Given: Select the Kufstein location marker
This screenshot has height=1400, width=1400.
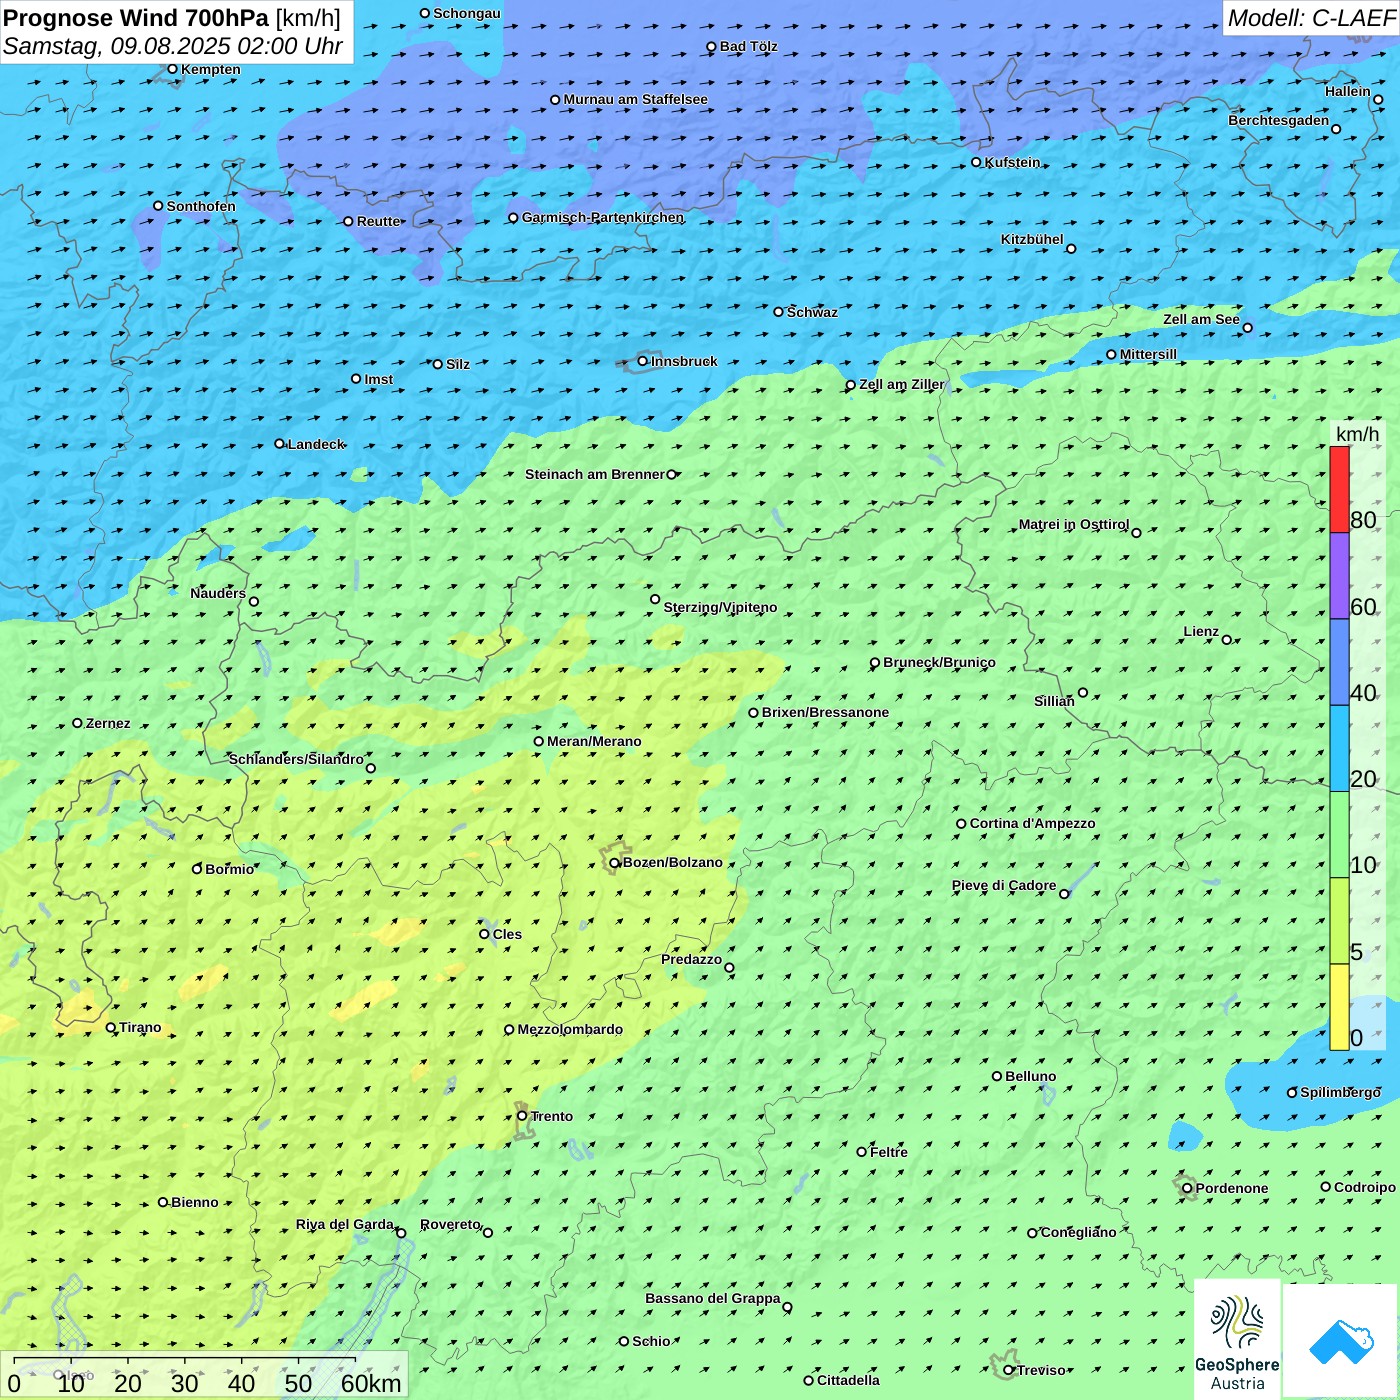Looking at the screenshot, I should tap(976, 162).
